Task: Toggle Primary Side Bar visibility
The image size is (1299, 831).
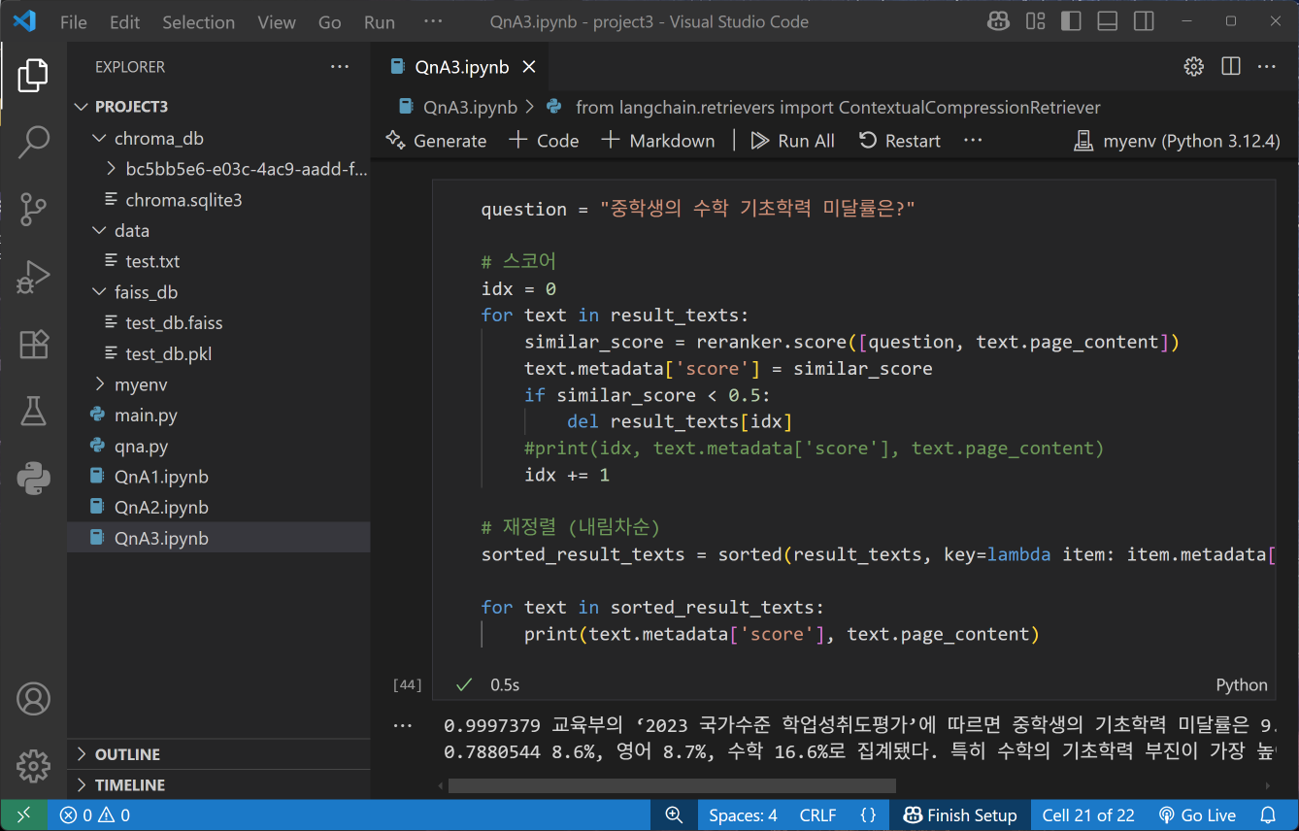Action: [1071, 21]
